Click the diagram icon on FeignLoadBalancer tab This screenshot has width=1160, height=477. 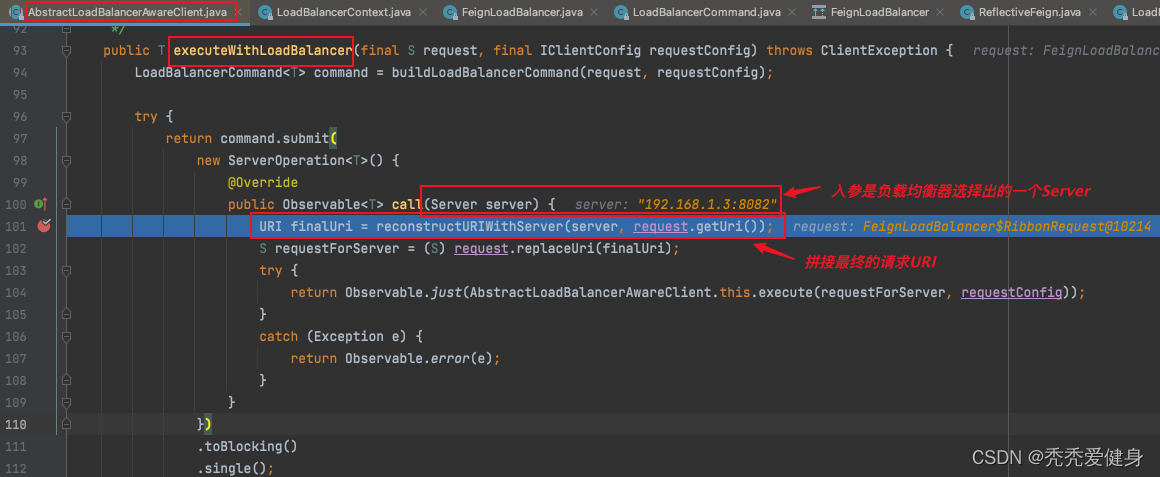pyautogui.click(x=818, y=12)
